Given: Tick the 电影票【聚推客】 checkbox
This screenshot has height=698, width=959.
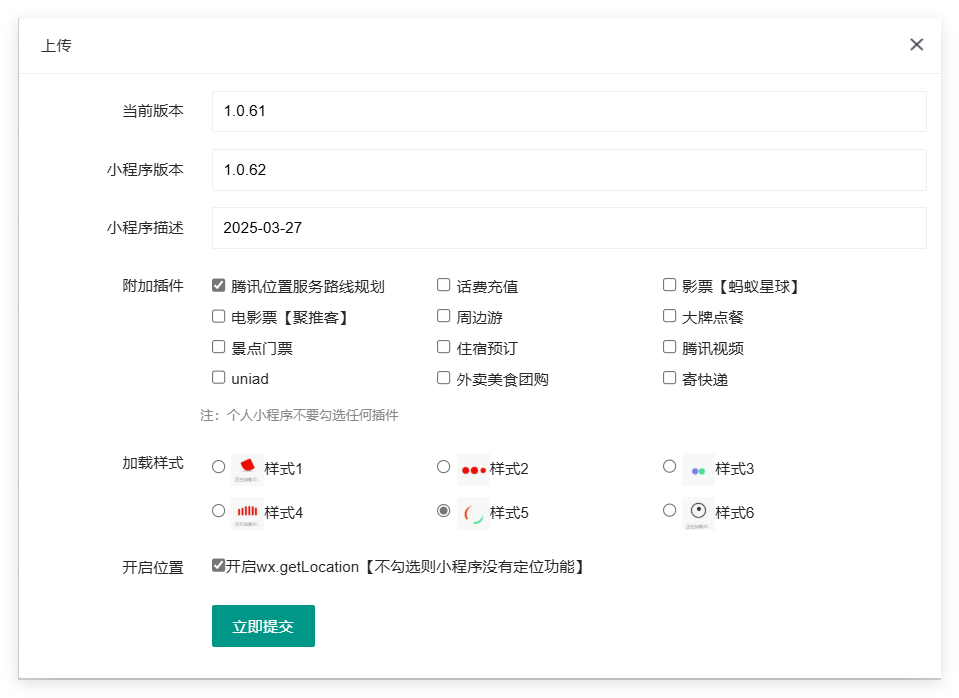Looking at the screenshot, I should coord(218,316).
